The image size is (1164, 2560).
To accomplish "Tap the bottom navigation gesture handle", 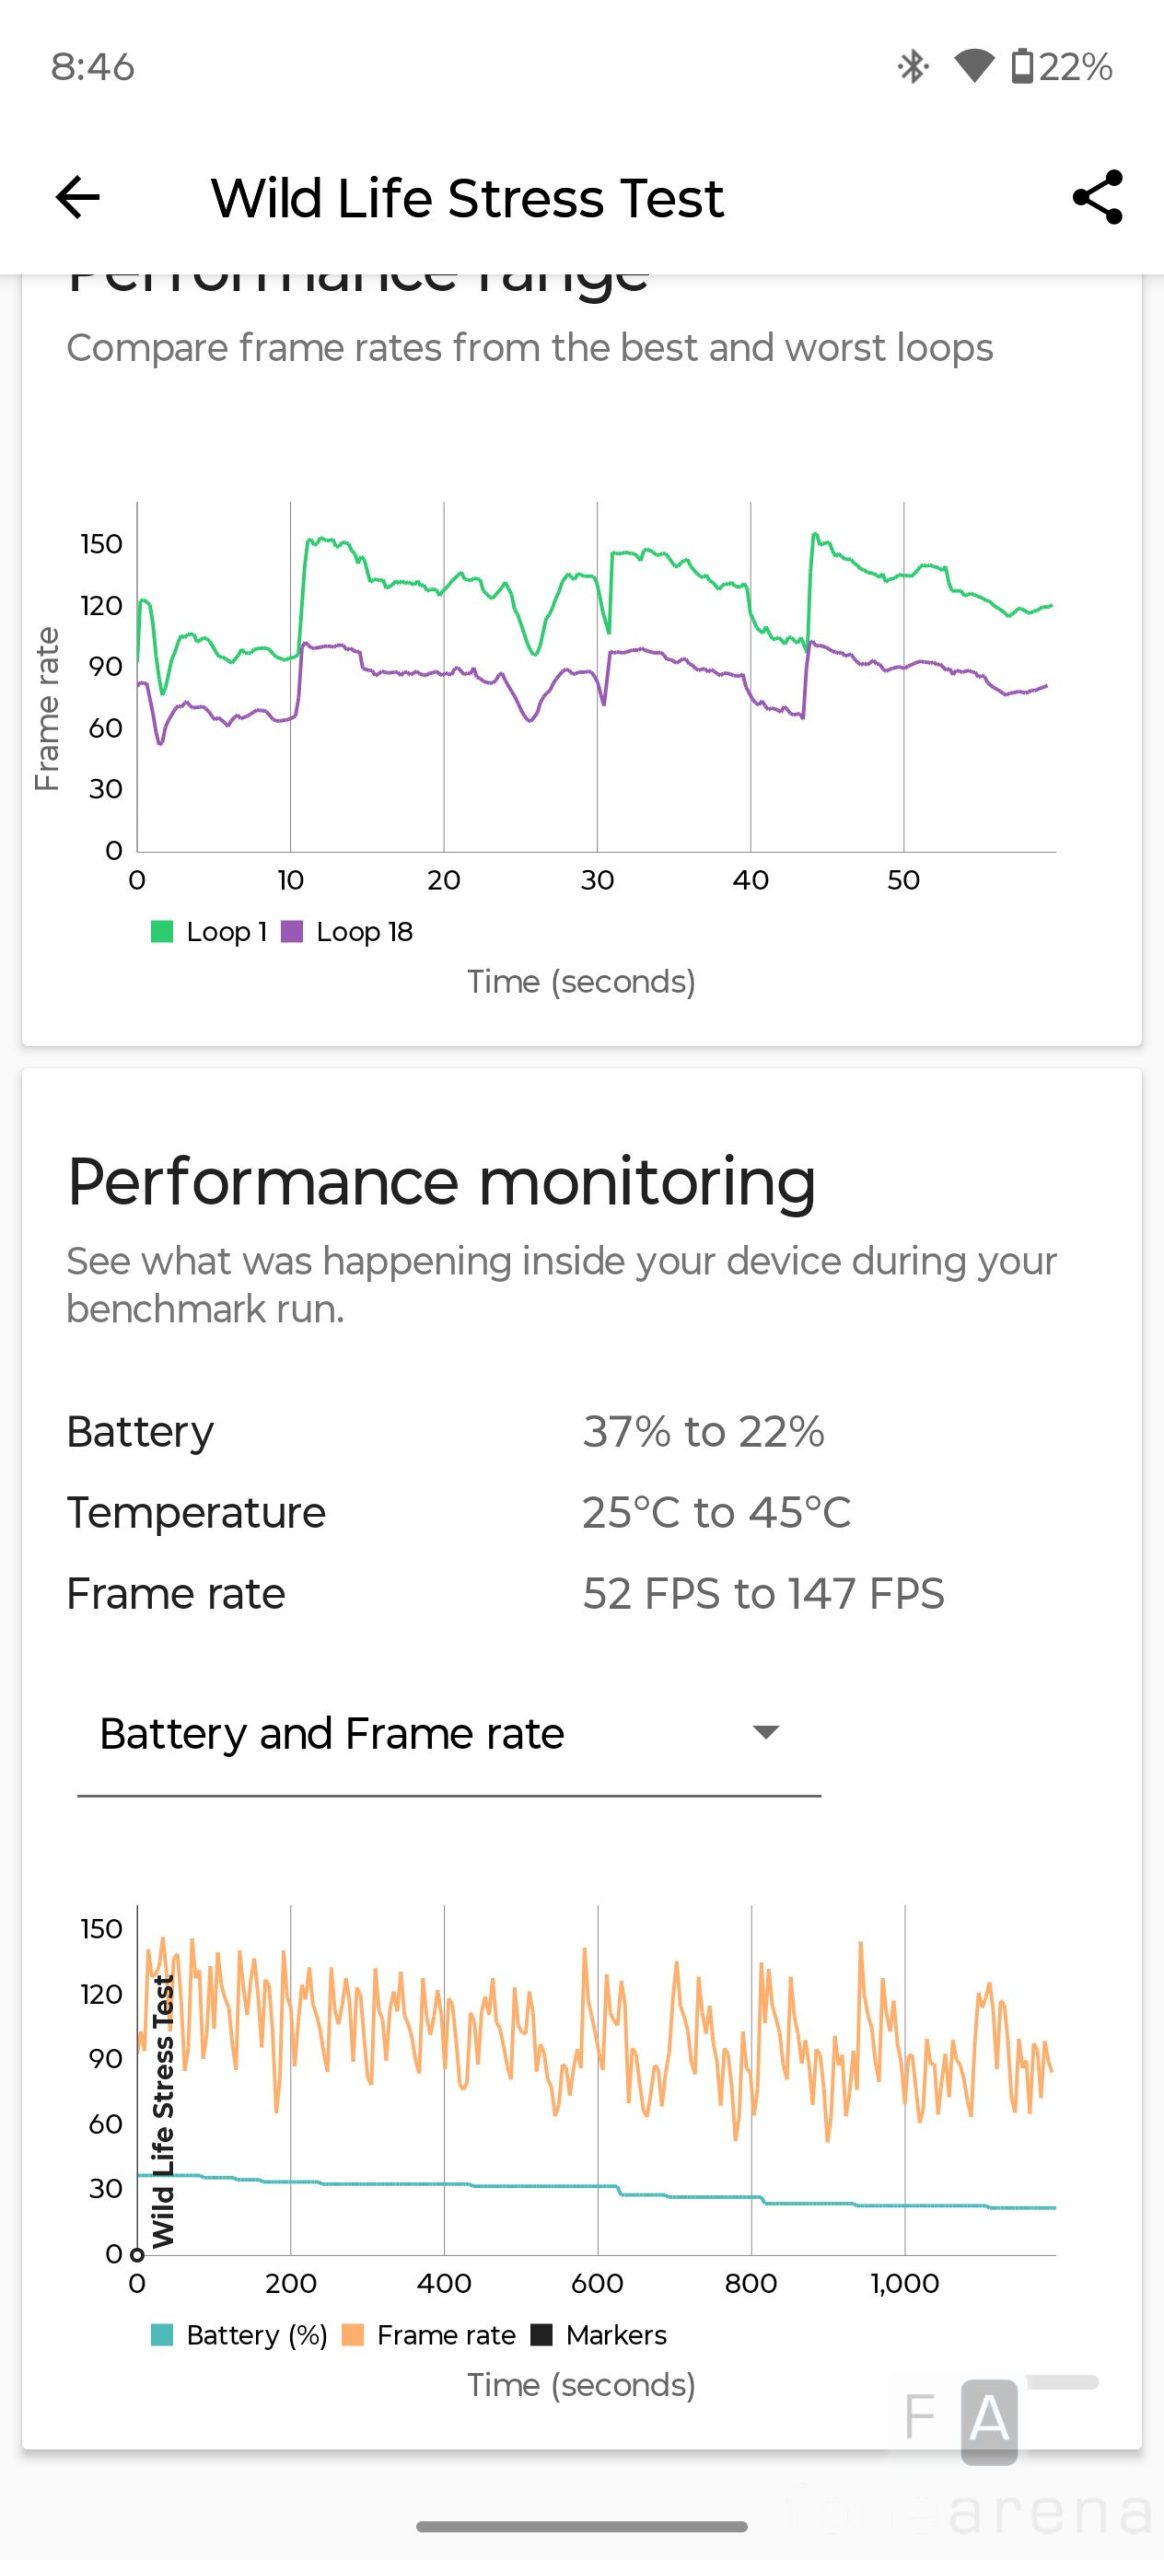I will (582, 2526).
